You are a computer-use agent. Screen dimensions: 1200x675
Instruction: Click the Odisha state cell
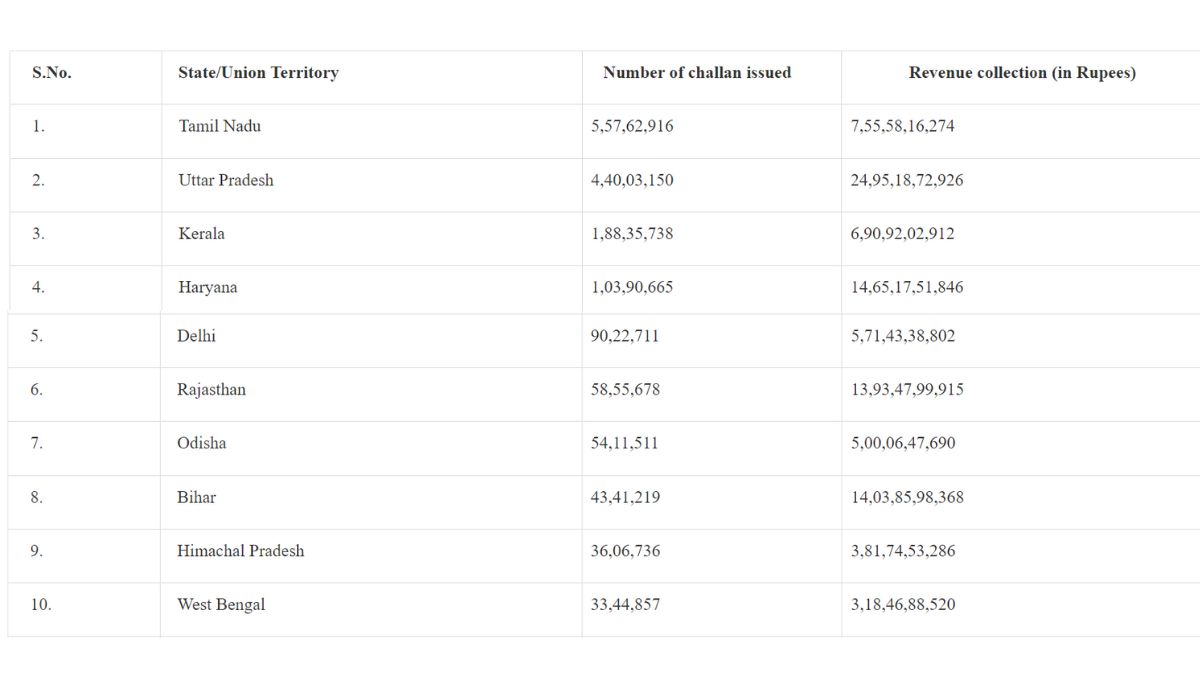pos(202,443)
